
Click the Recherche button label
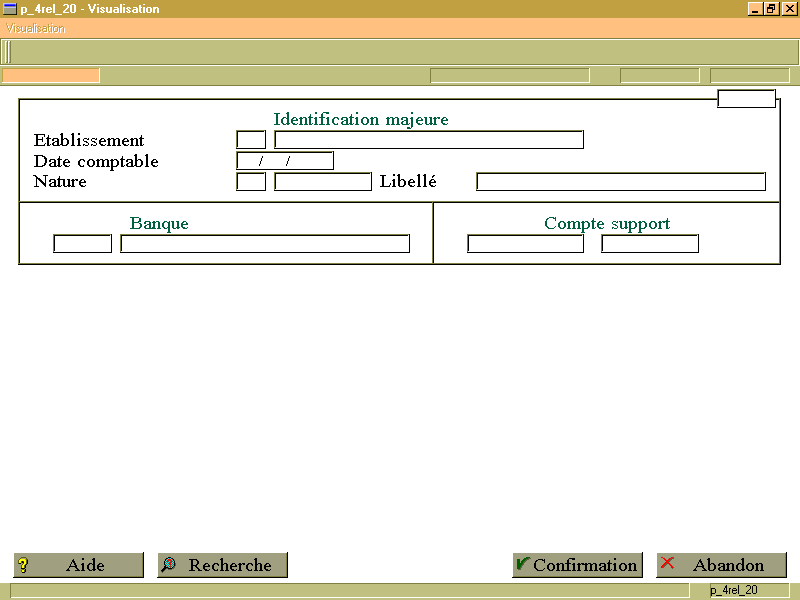coord(230,565)
